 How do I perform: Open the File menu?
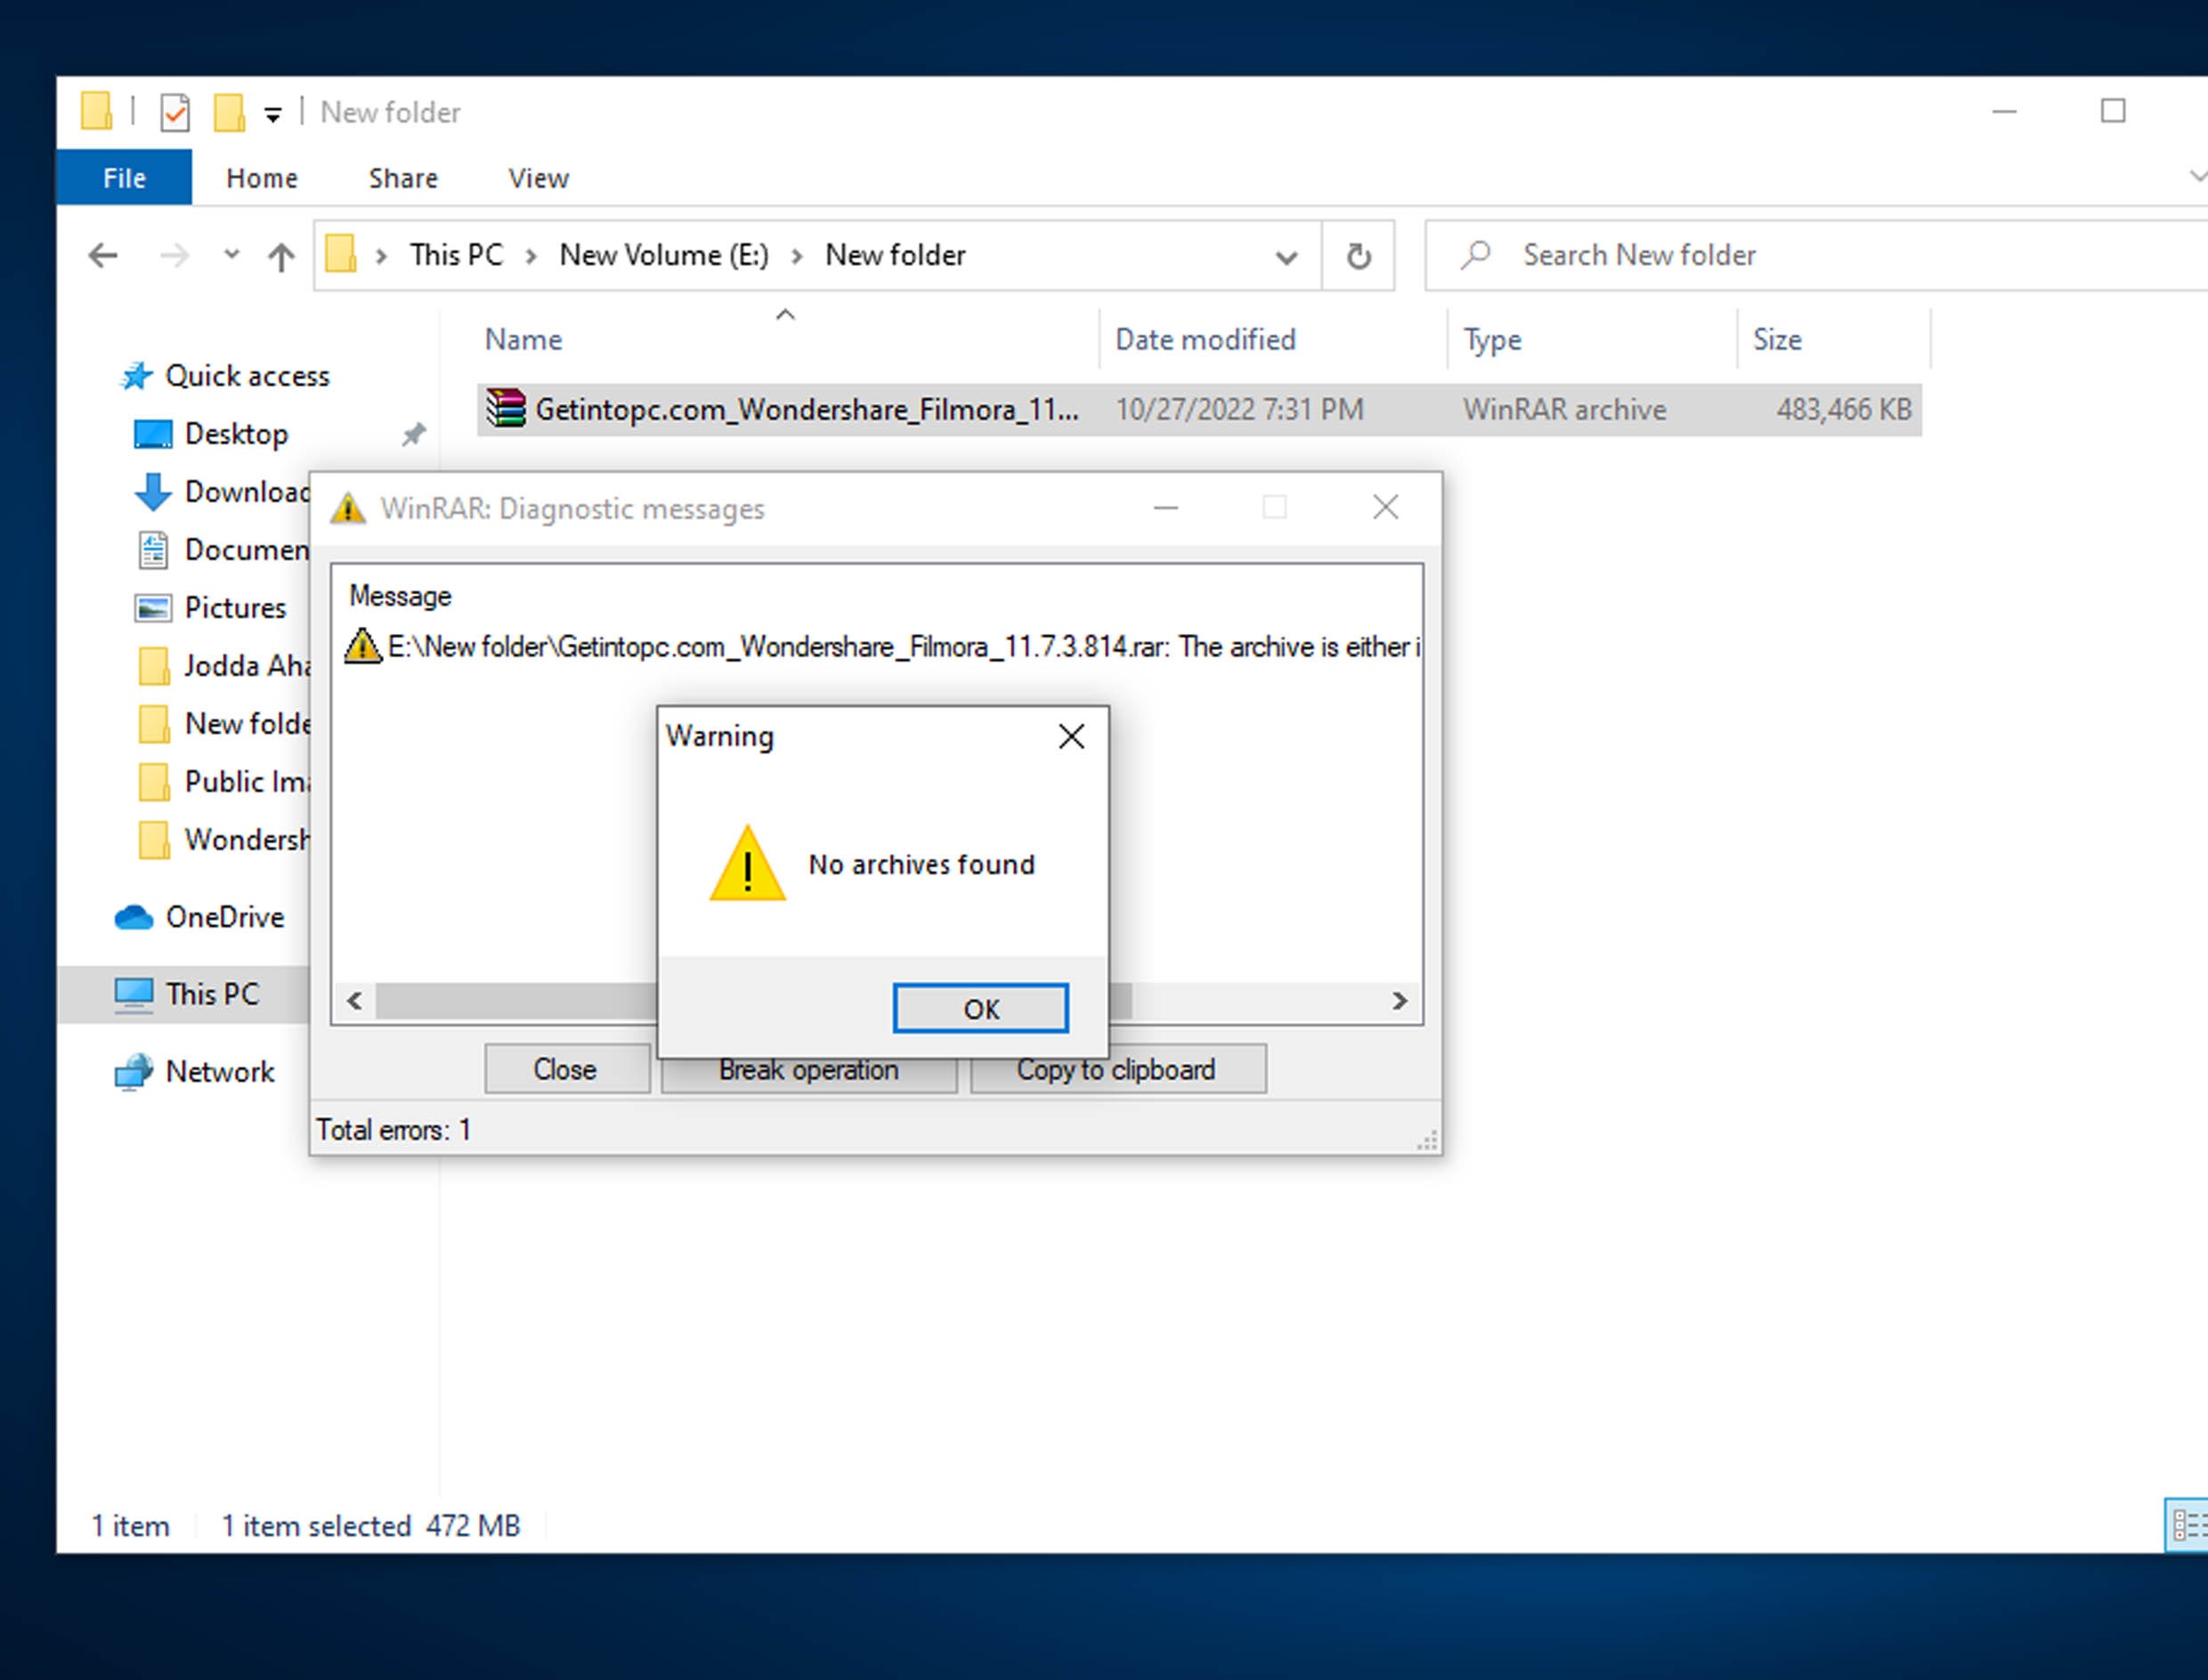(x=124, y=178)
